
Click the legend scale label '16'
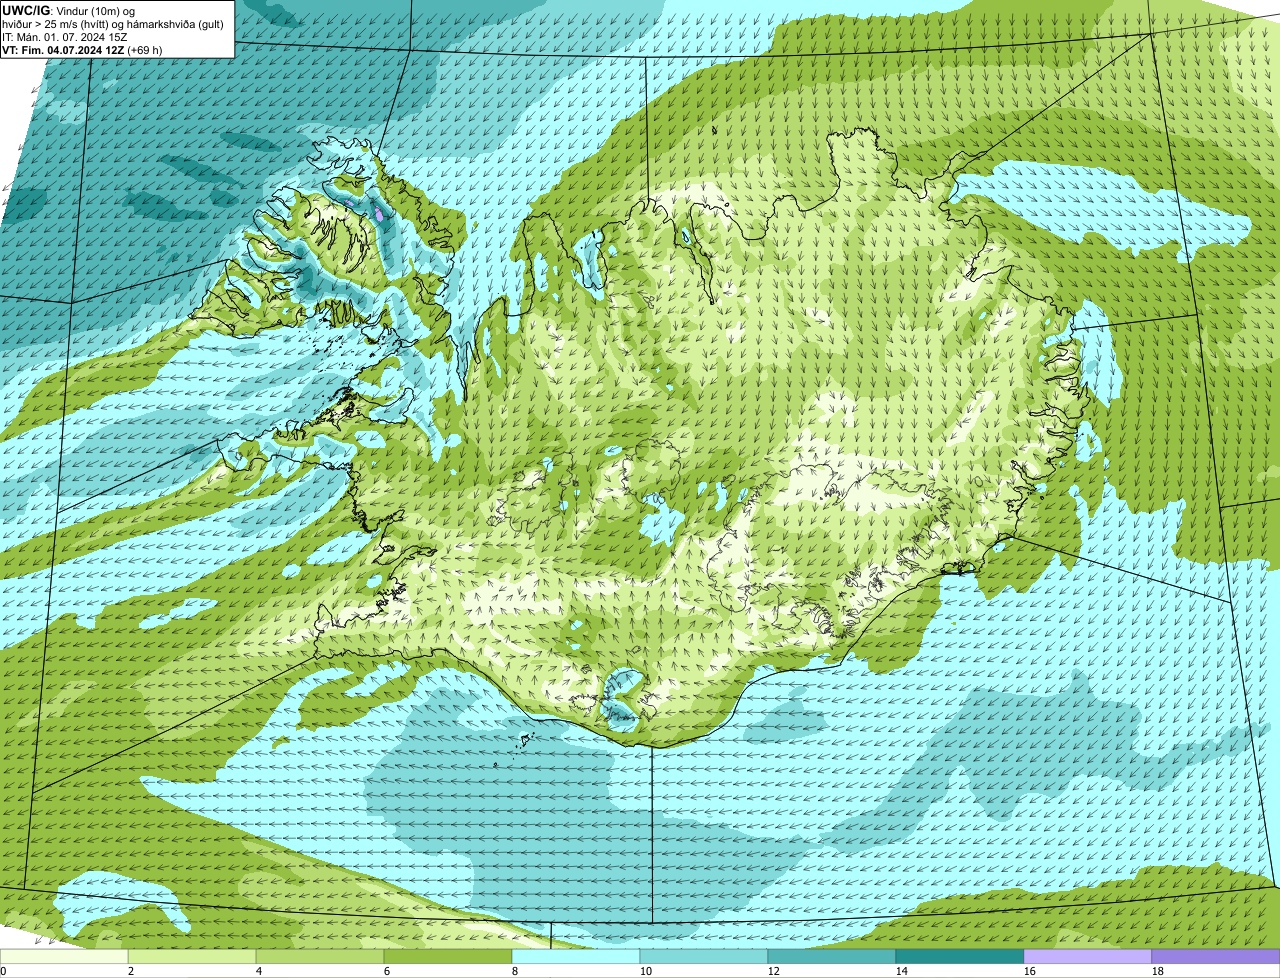1030,971
